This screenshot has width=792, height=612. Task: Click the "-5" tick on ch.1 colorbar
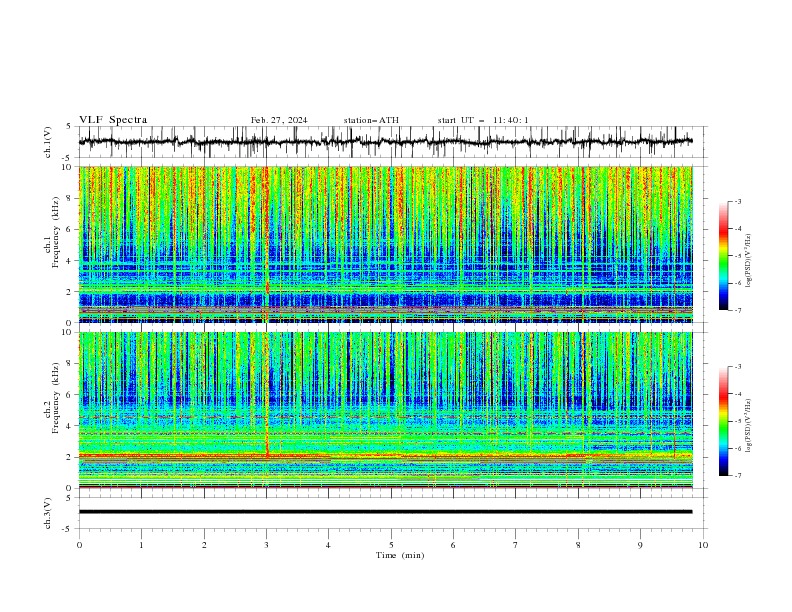pyautogui.click(x=738, y=256)
